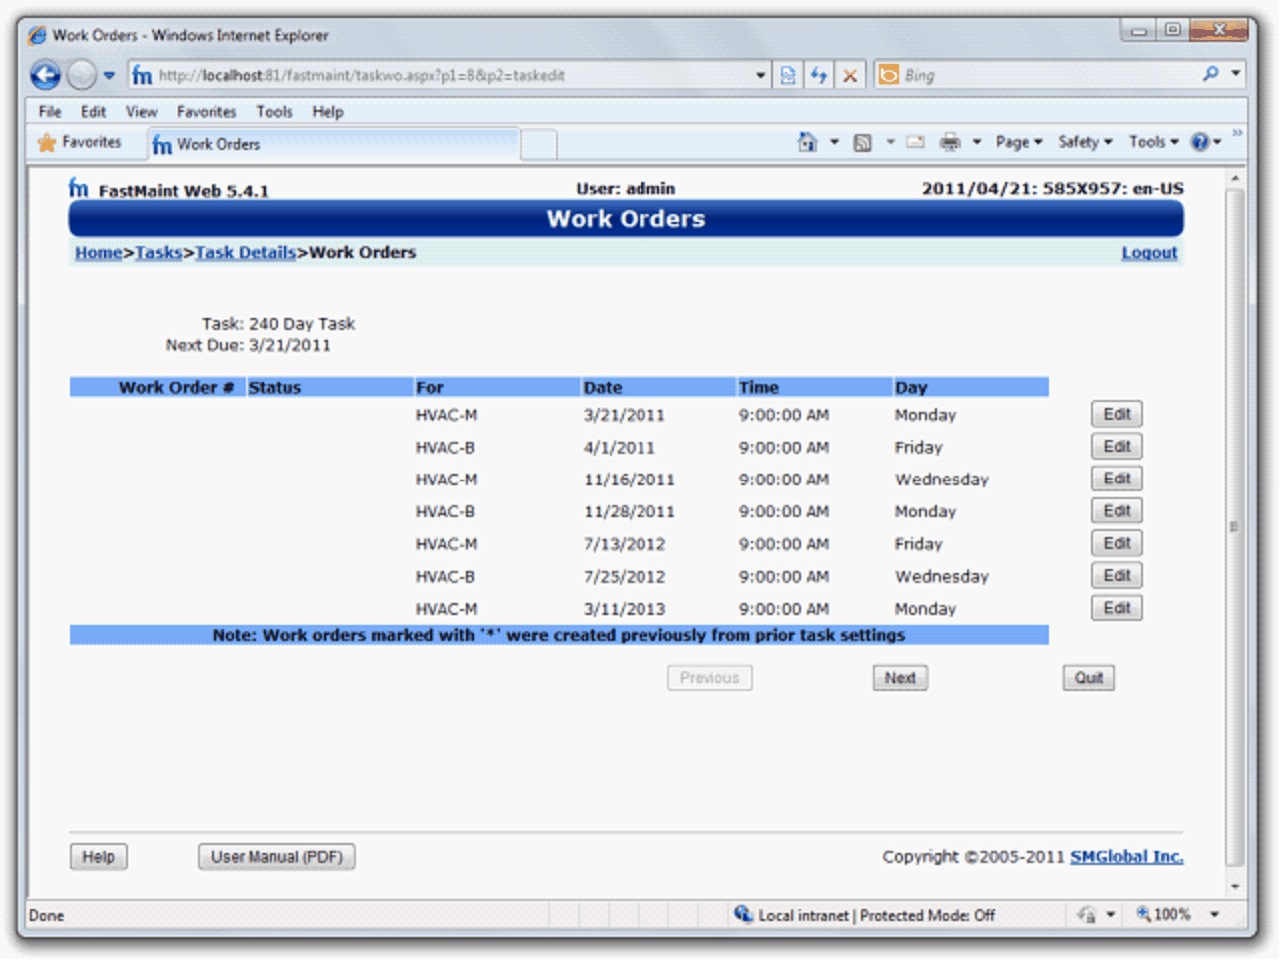This screenshot has width=1280, height=960.
Task: Open the search provider dropdown arrow
Action: coord(1236,74)
